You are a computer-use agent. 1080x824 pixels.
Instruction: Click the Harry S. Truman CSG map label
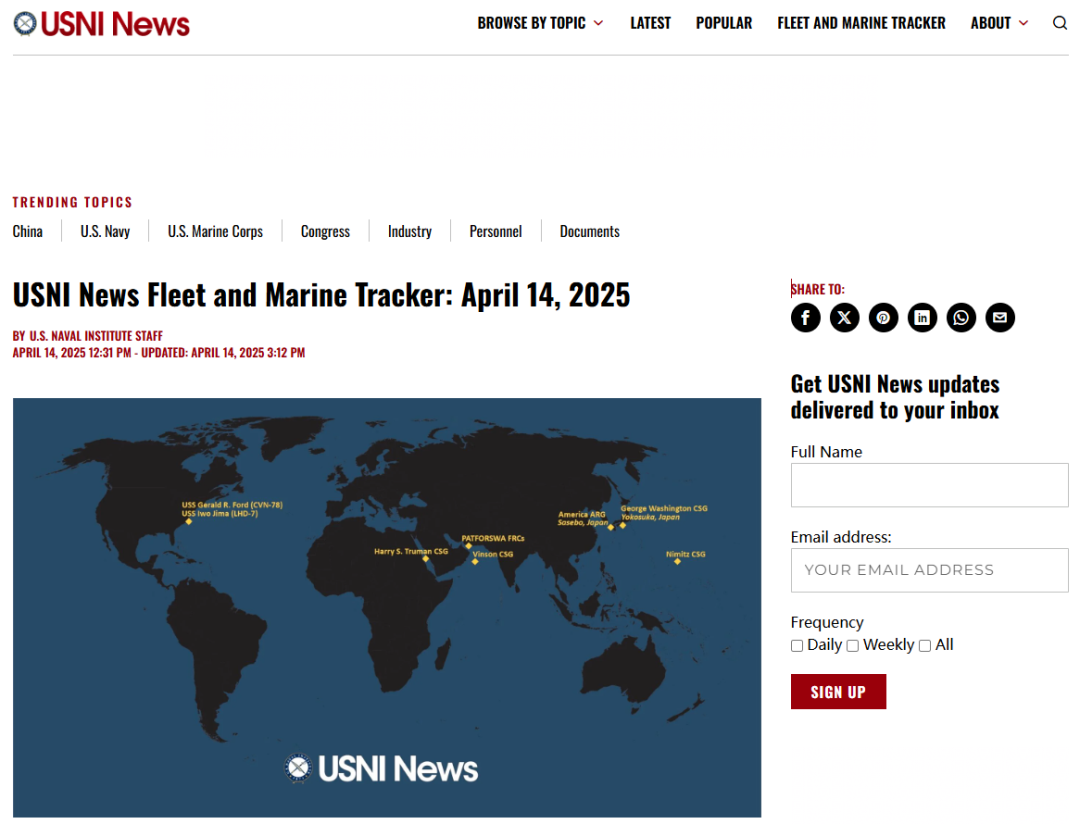click(411, 551)
